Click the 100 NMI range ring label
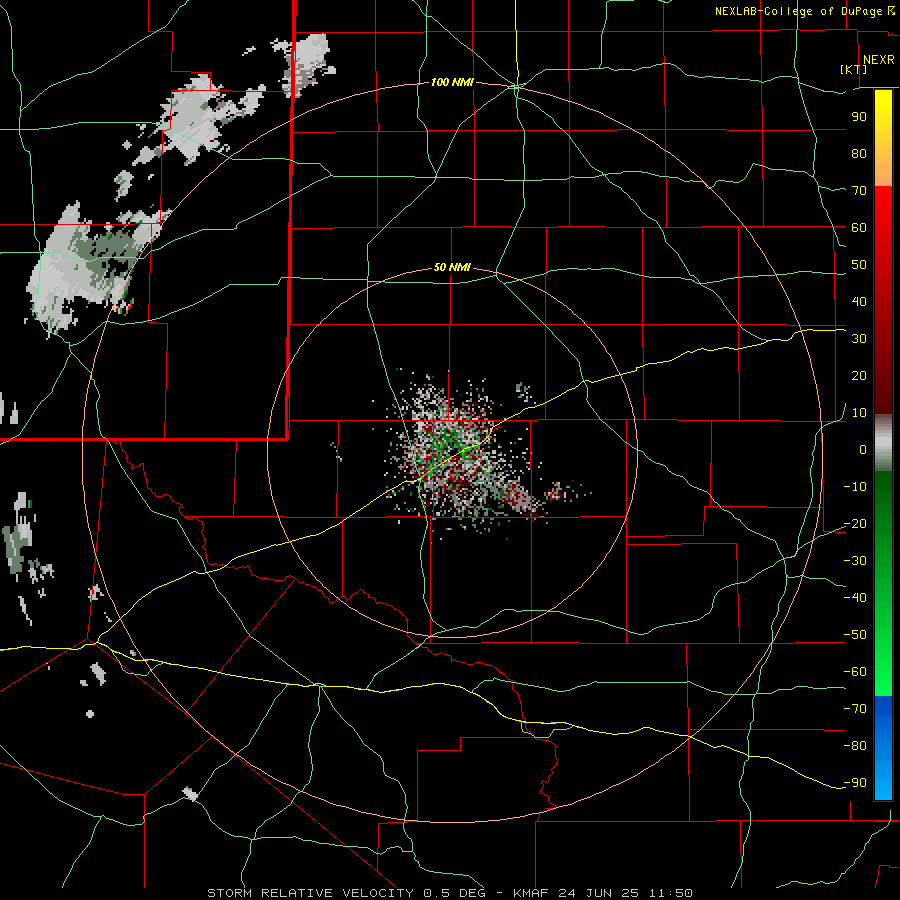 [452, 82]
